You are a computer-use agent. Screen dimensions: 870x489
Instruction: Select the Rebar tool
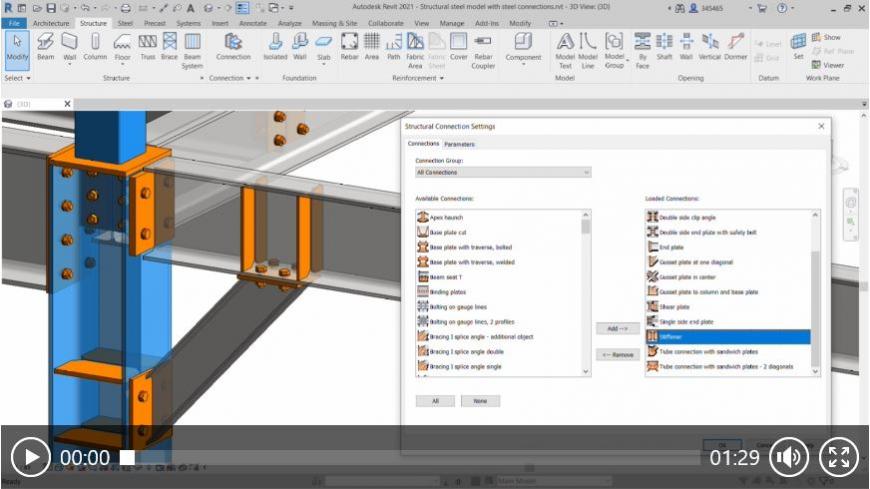click(x=349, y=47)
